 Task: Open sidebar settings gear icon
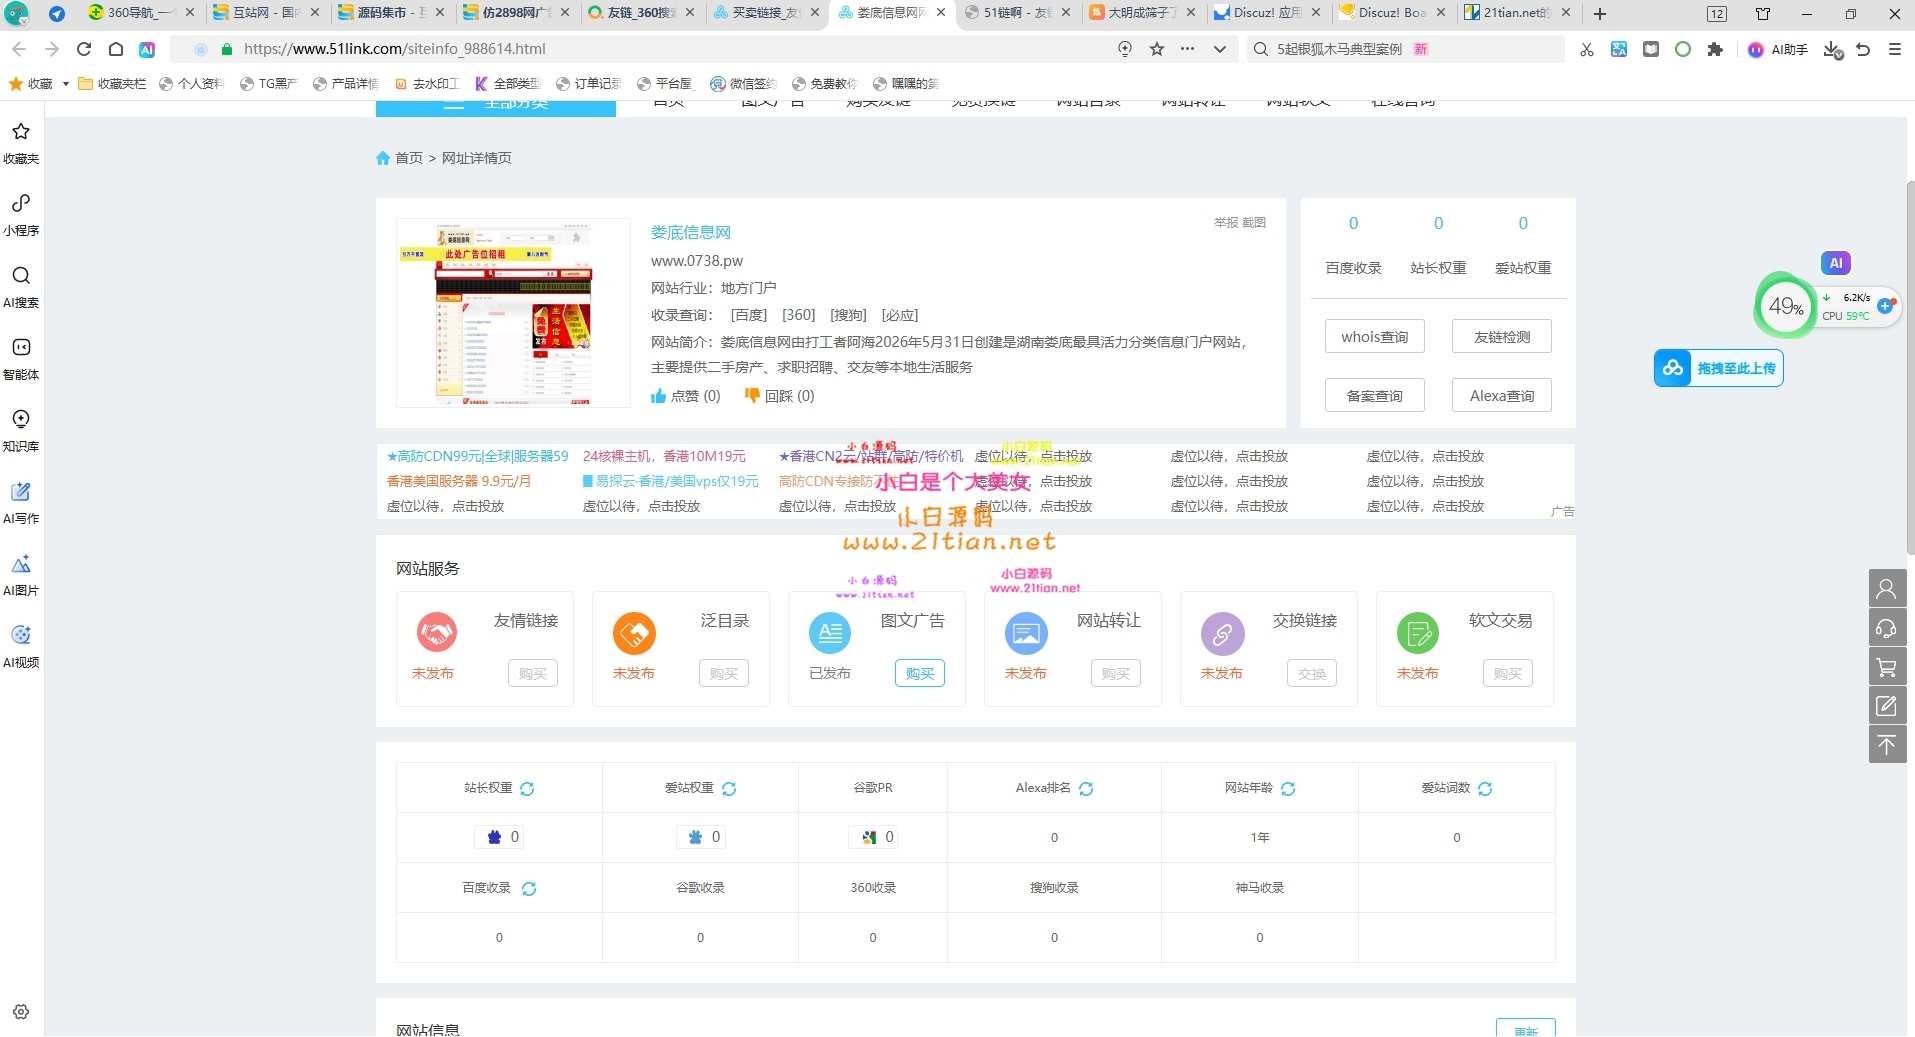(x=21, y=1012)
